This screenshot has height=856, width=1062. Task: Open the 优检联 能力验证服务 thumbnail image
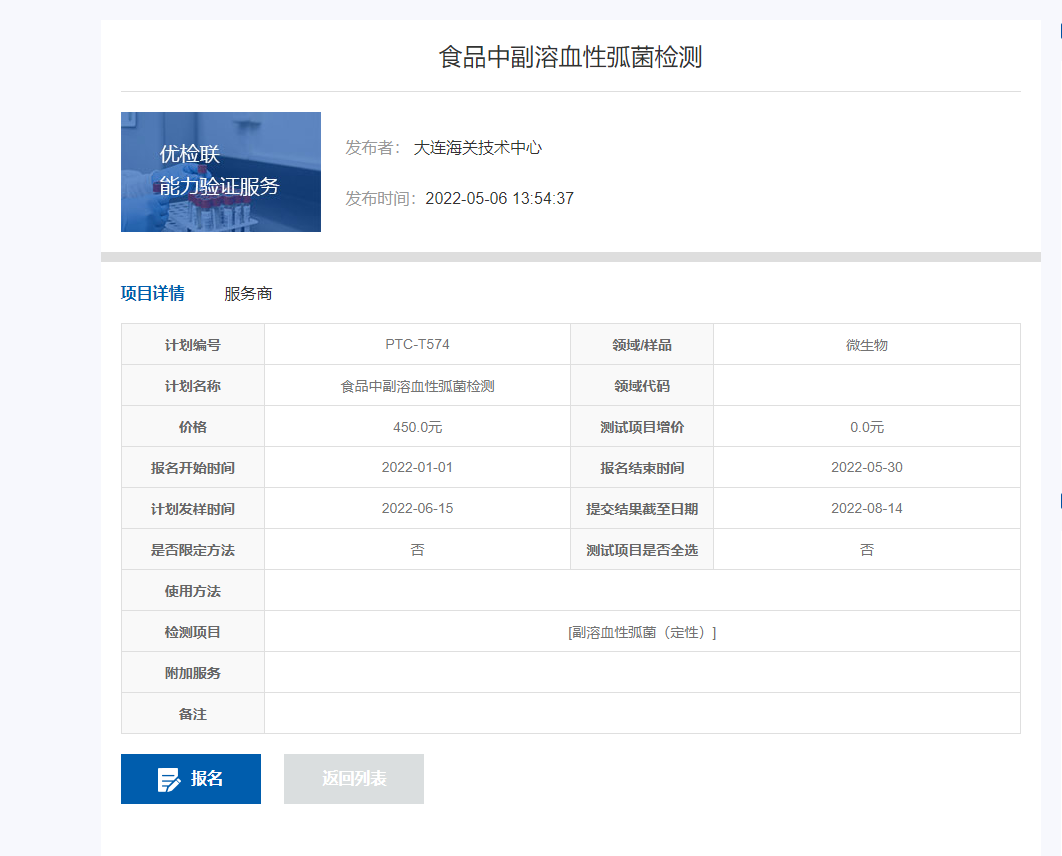tap(221, 172)
